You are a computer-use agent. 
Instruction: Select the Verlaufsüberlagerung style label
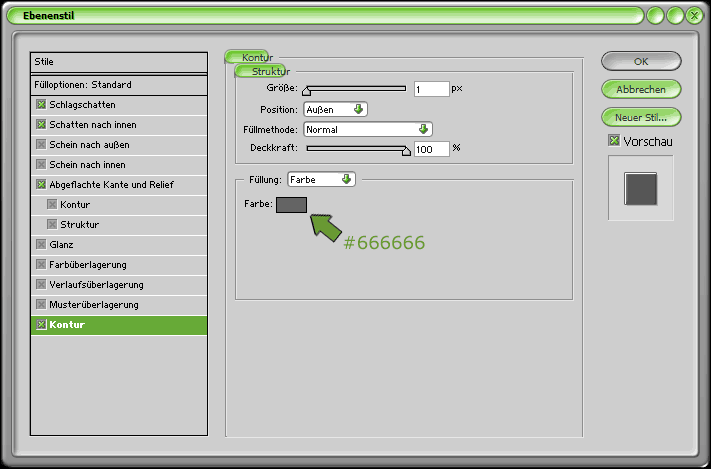click(x=97, y=284)
